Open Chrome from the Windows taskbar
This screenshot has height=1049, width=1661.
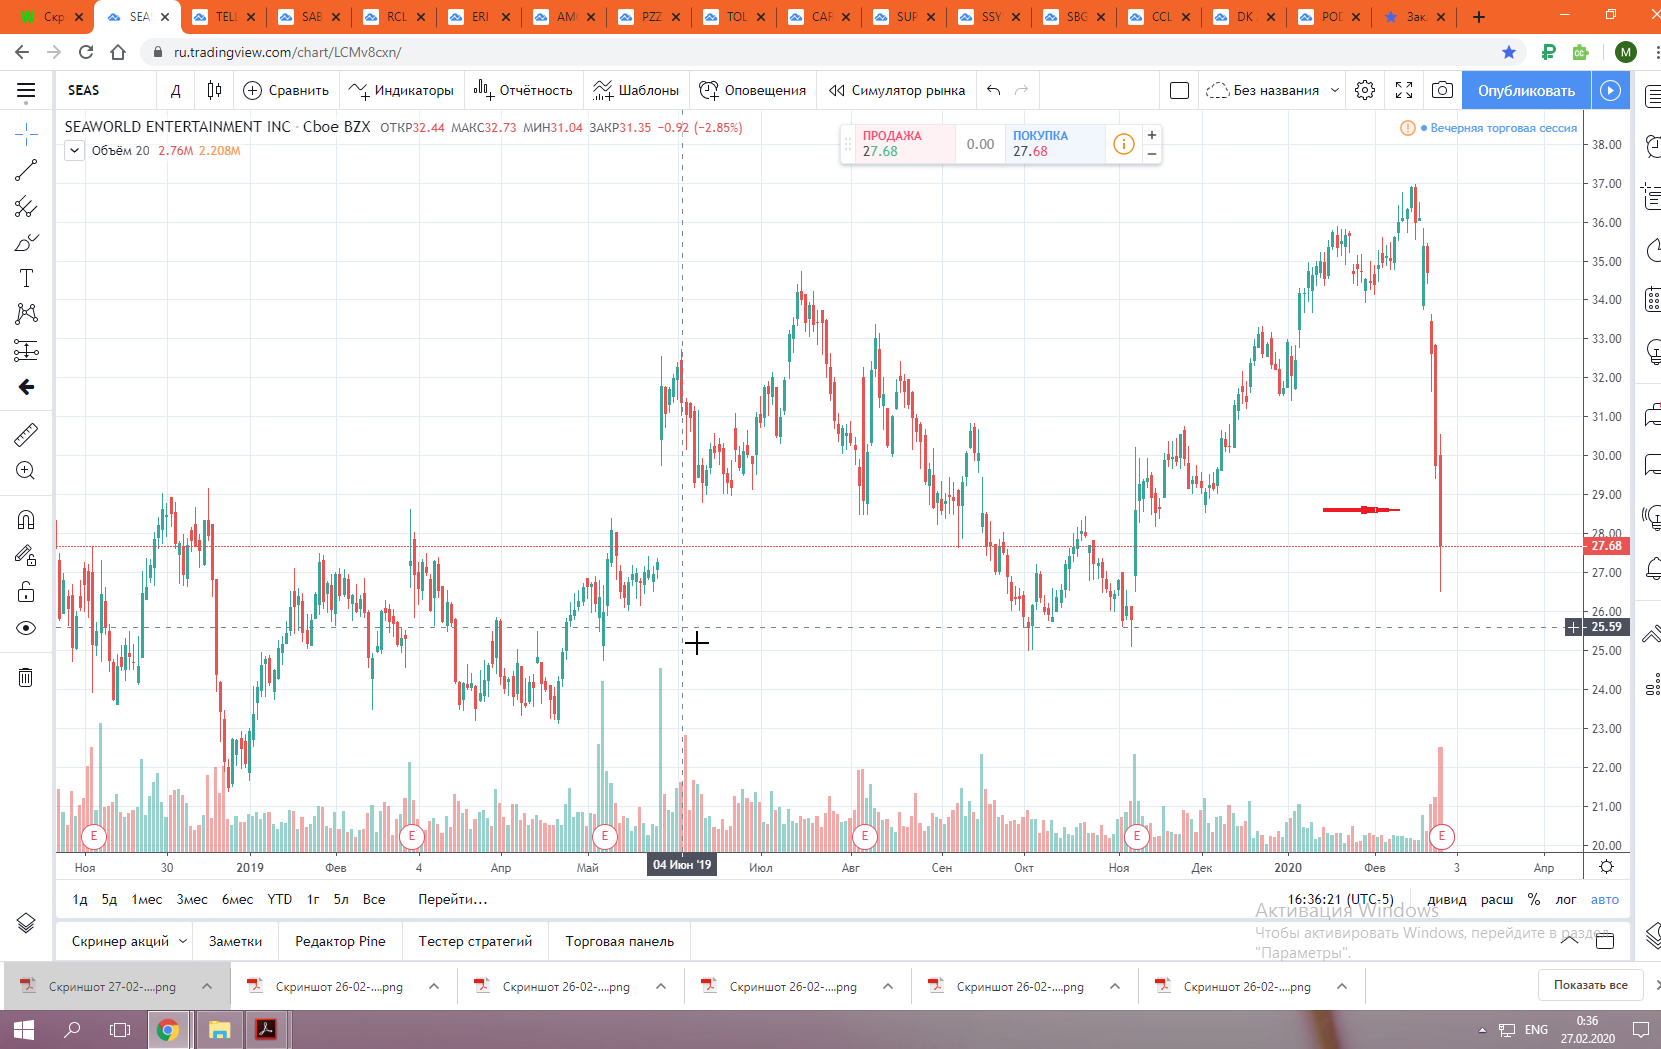168,1029
